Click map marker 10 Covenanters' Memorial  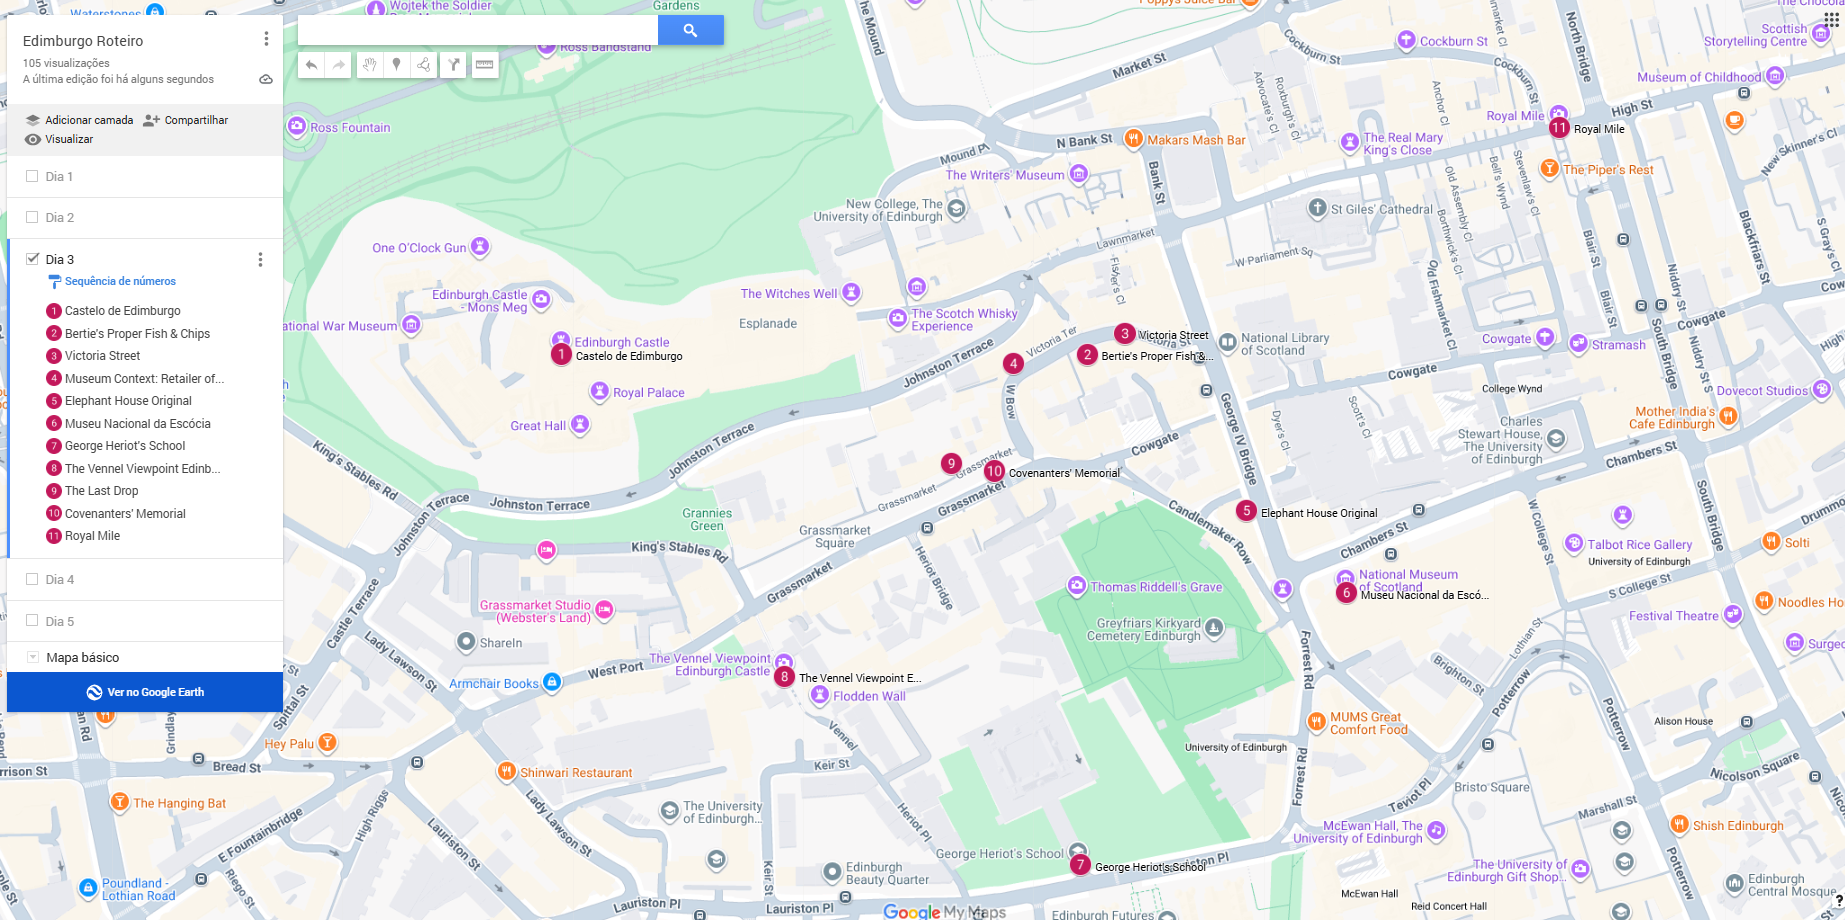pos(994,471)
